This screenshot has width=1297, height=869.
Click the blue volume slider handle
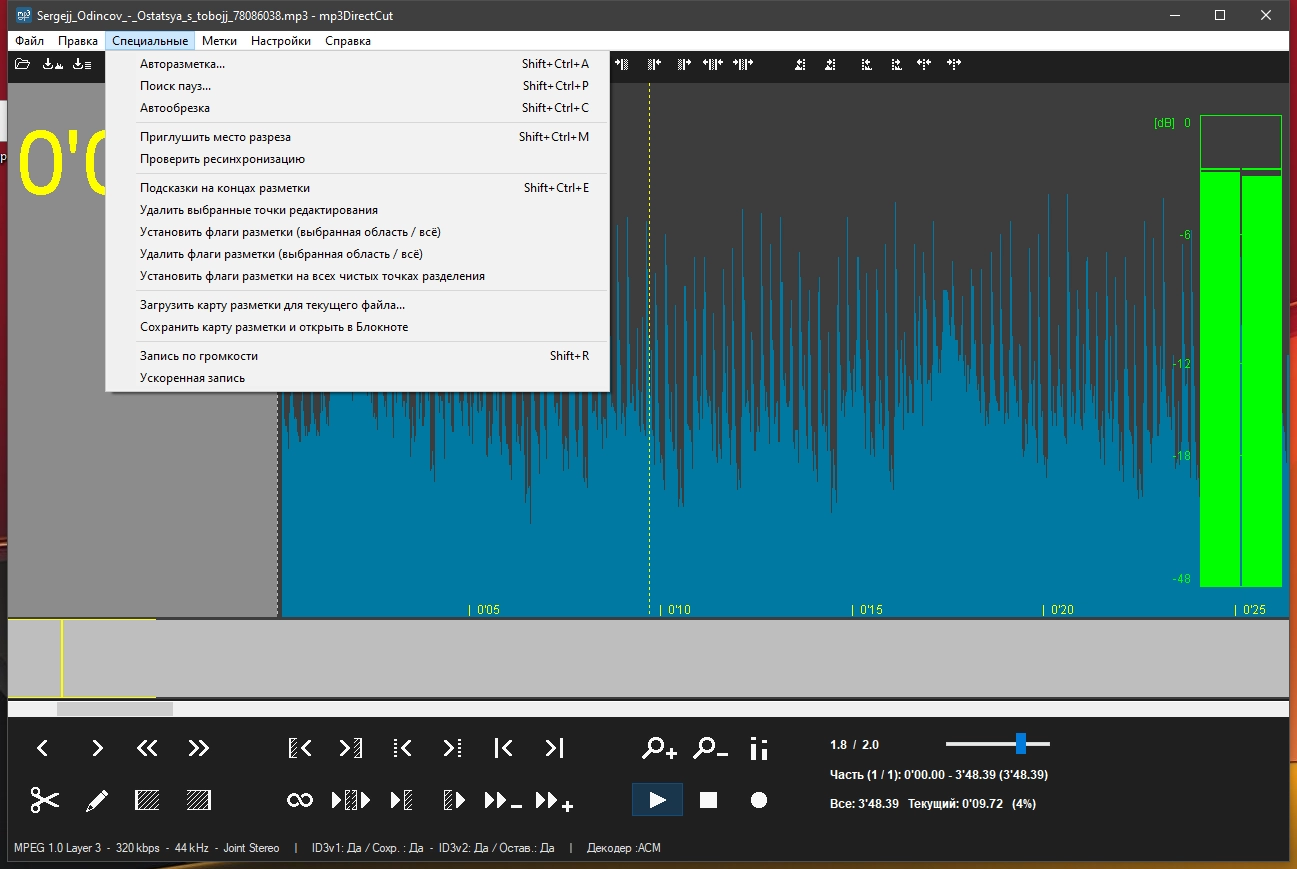pos(1021,744)
